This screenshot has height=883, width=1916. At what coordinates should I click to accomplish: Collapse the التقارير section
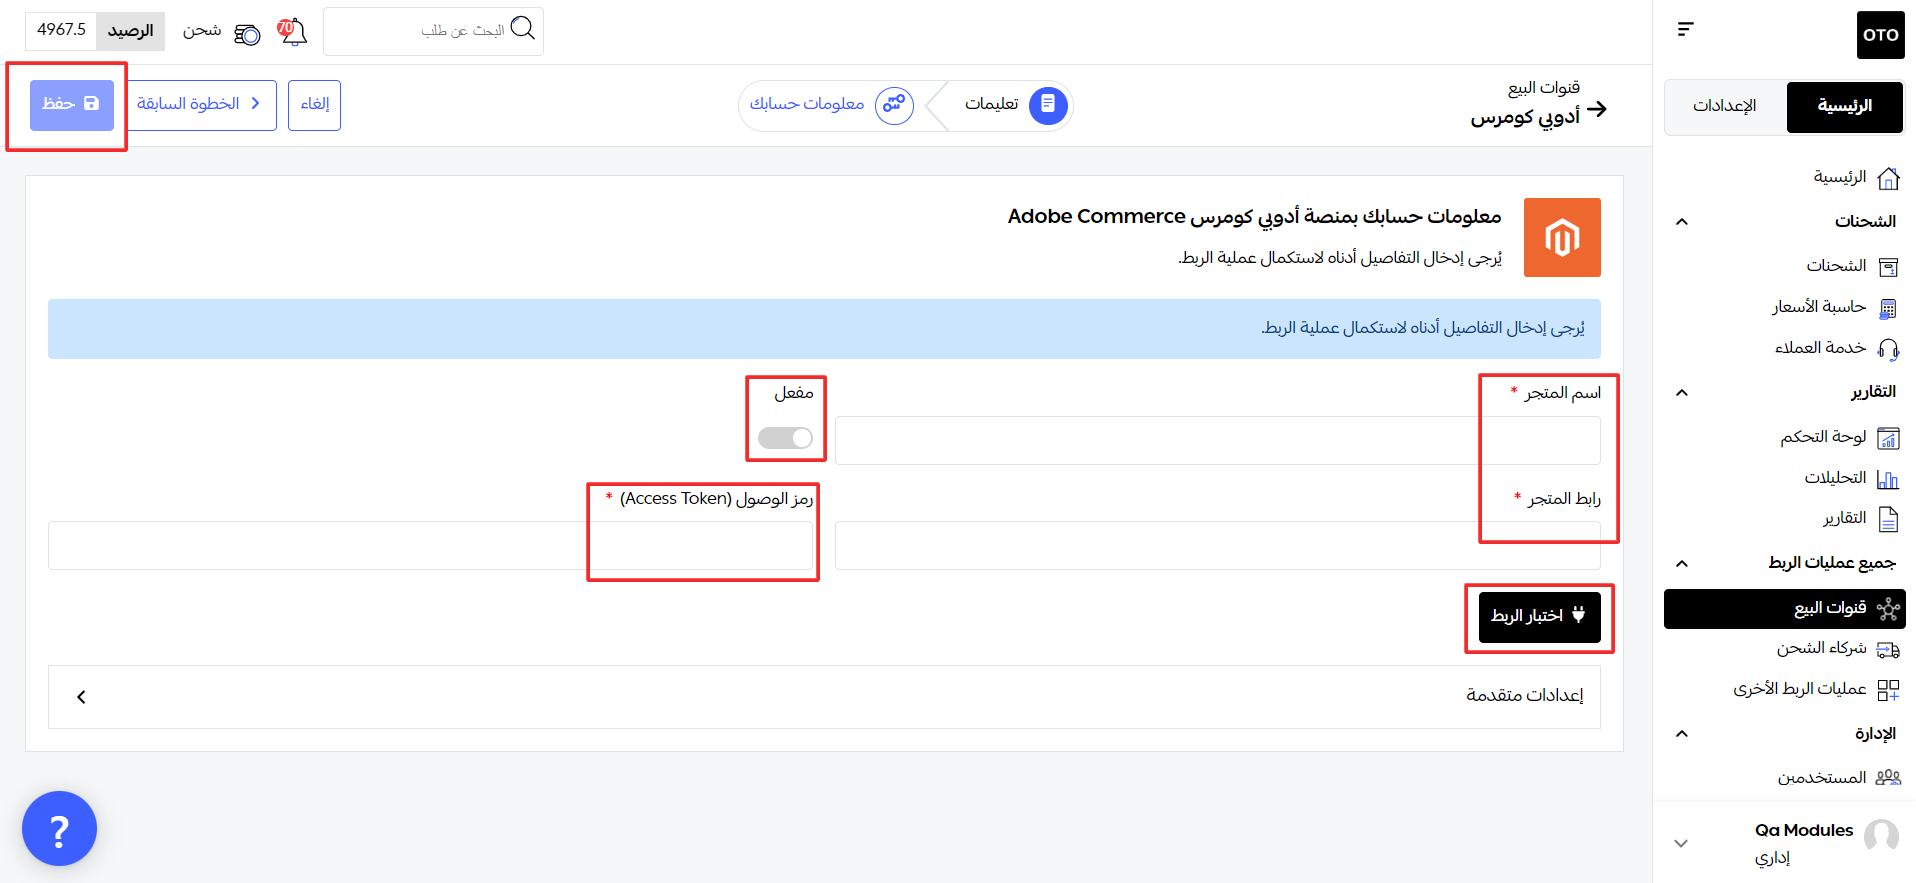coord(1681,392)
